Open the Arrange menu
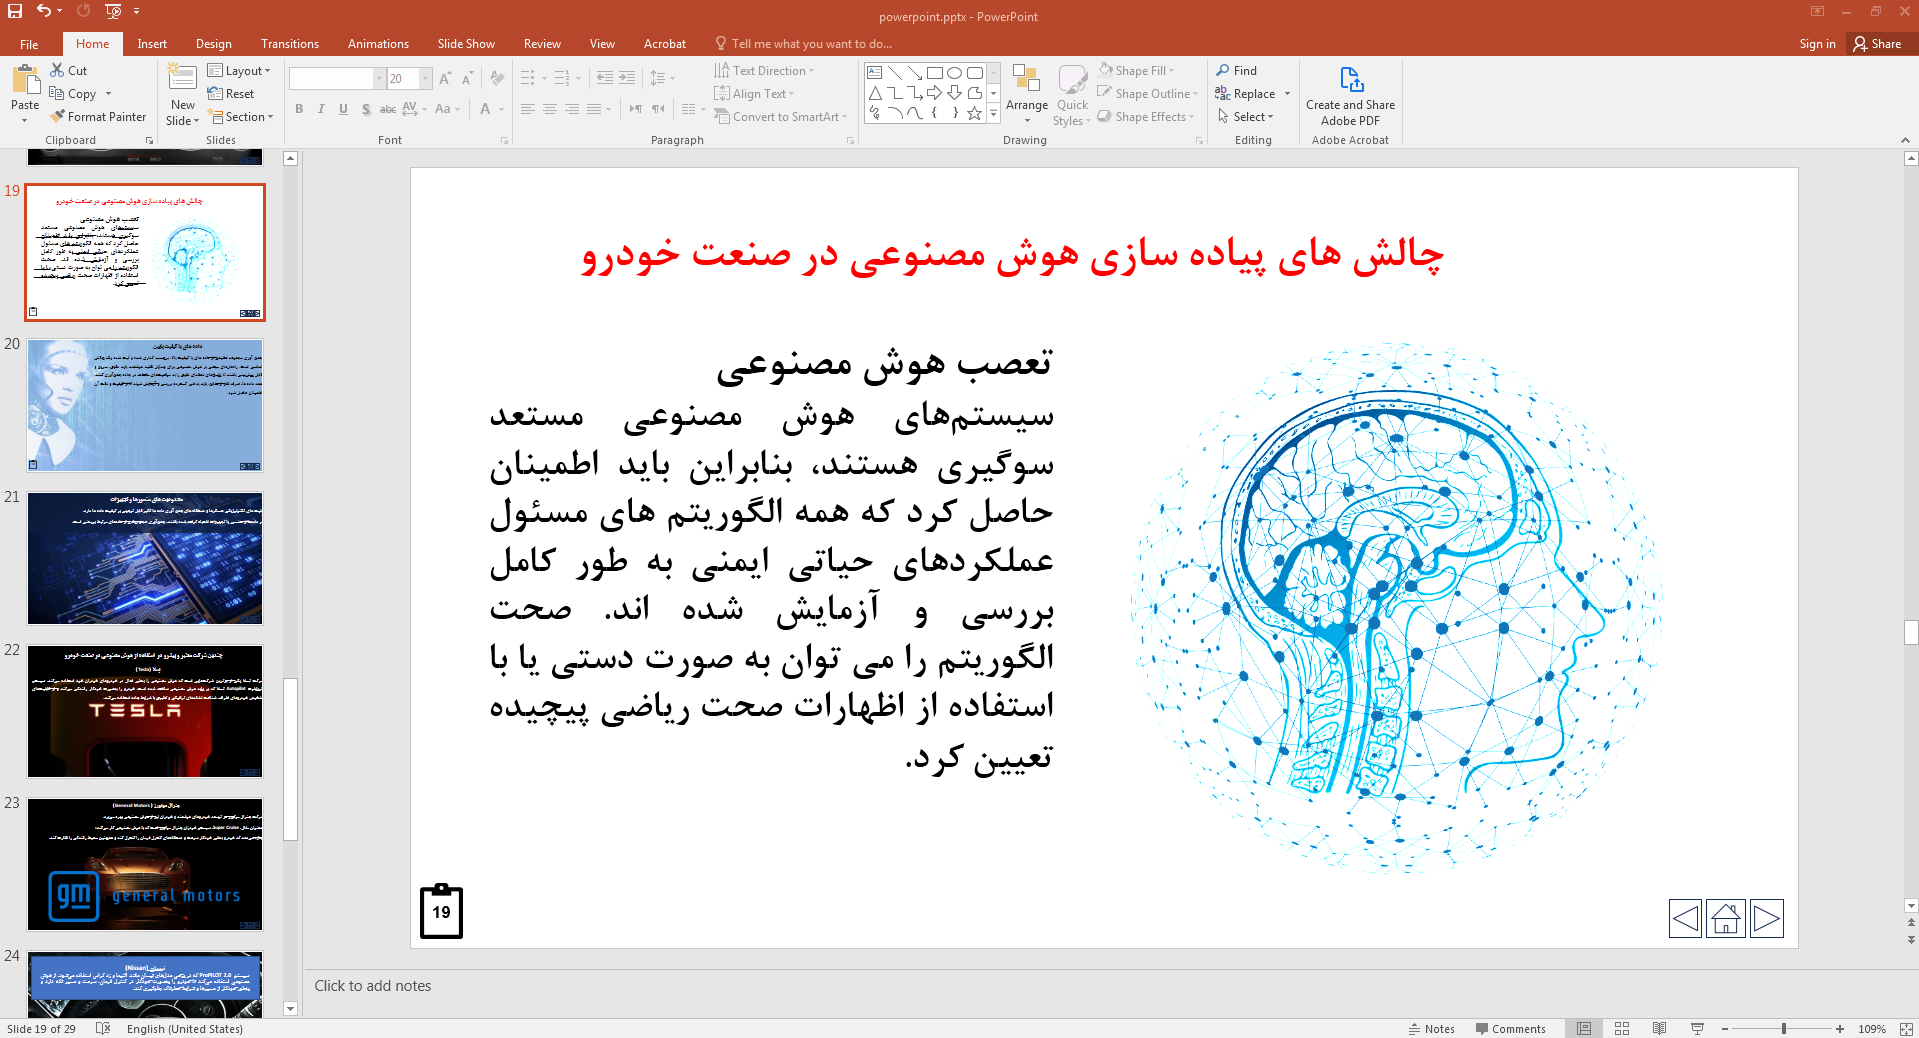This screenshot has height=1038, width=1919. [x=1027, y=94]
